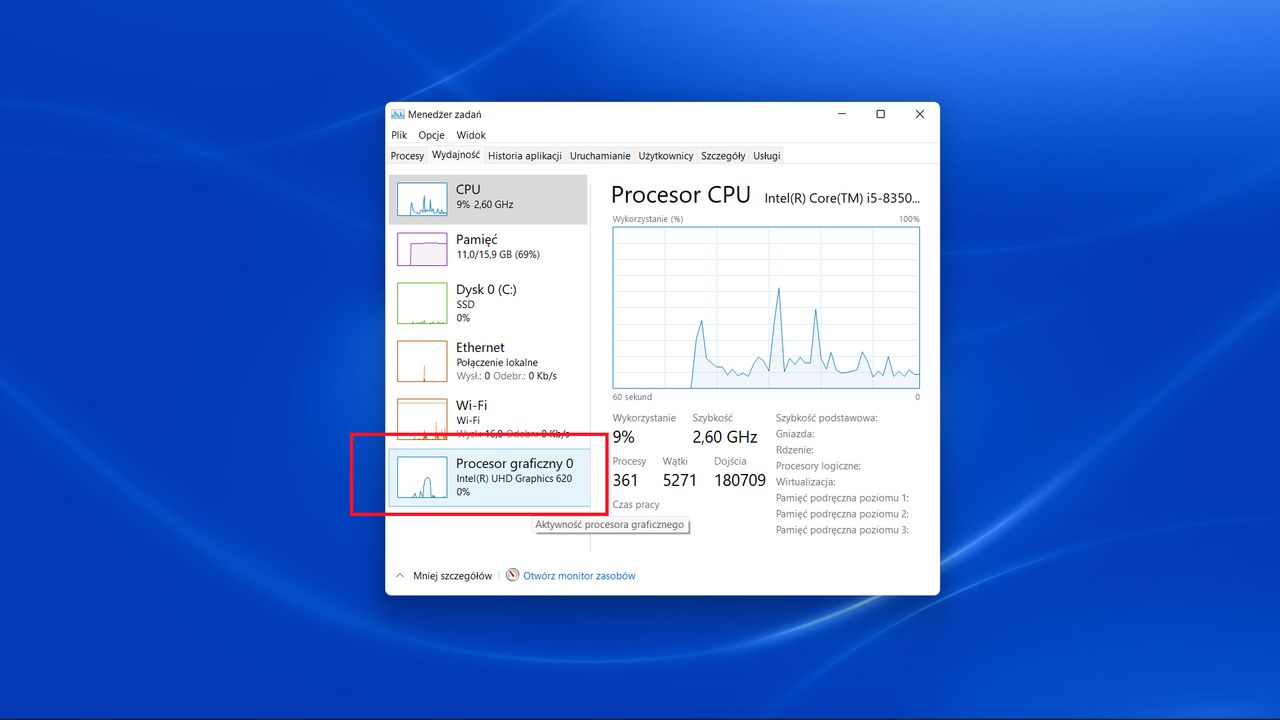1280x720 pixels.
Task: Switch to the Procesy tab
Action: pyautogui.click(x=407, y=155)
